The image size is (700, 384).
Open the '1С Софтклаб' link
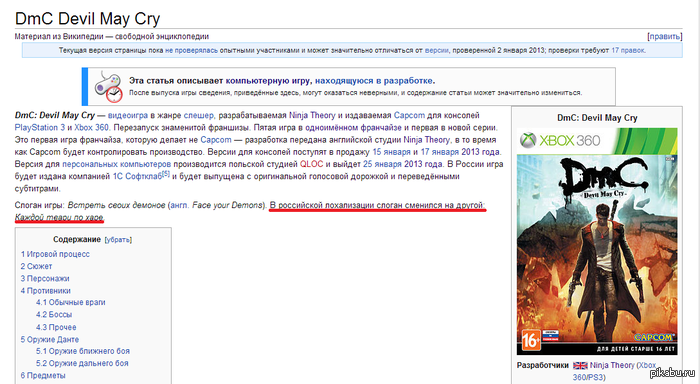pyautogui.click(x=137, y=177)
